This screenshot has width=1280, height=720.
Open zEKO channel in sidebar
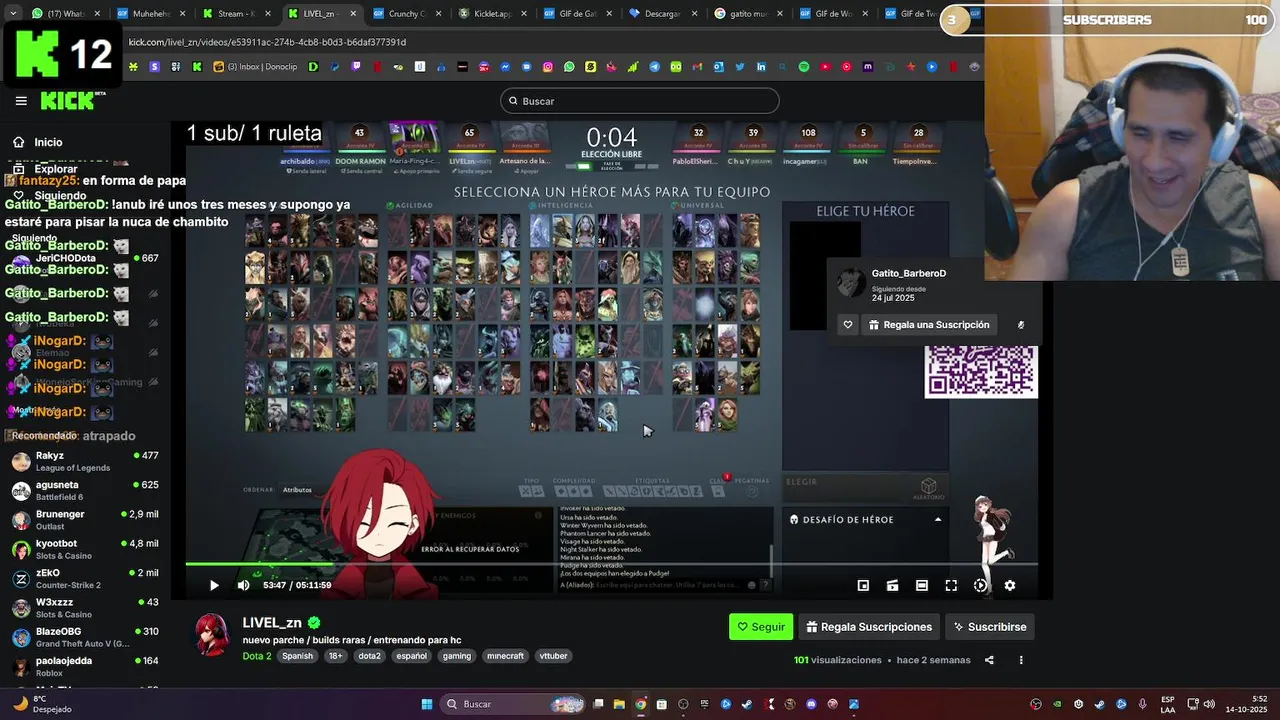pos(85,579)
